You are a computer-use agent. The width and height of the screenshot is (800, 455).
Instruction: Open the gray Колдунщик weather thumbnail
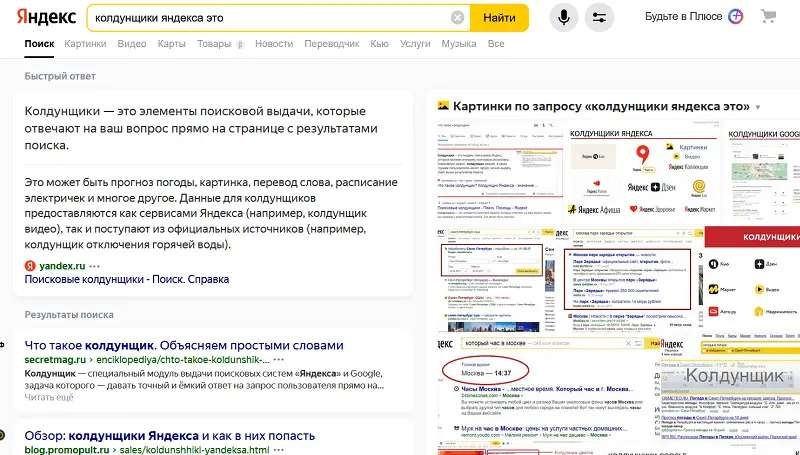click(x=731, y=386)
